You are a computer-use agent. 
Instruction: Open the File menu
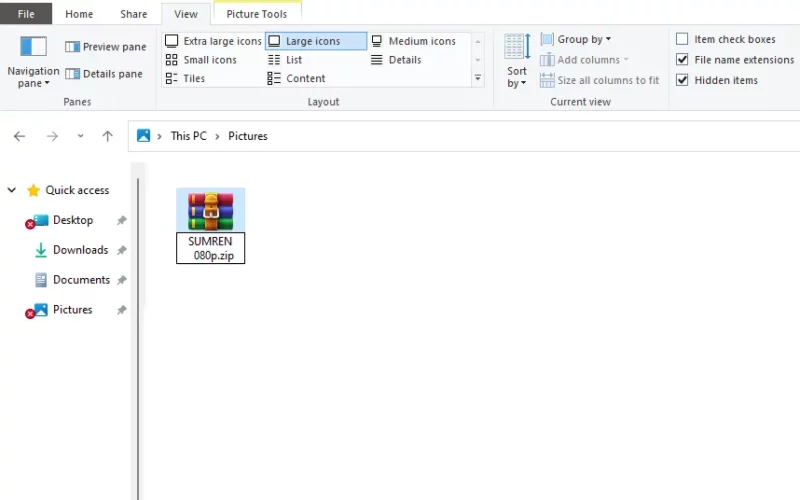click(26, 14)
